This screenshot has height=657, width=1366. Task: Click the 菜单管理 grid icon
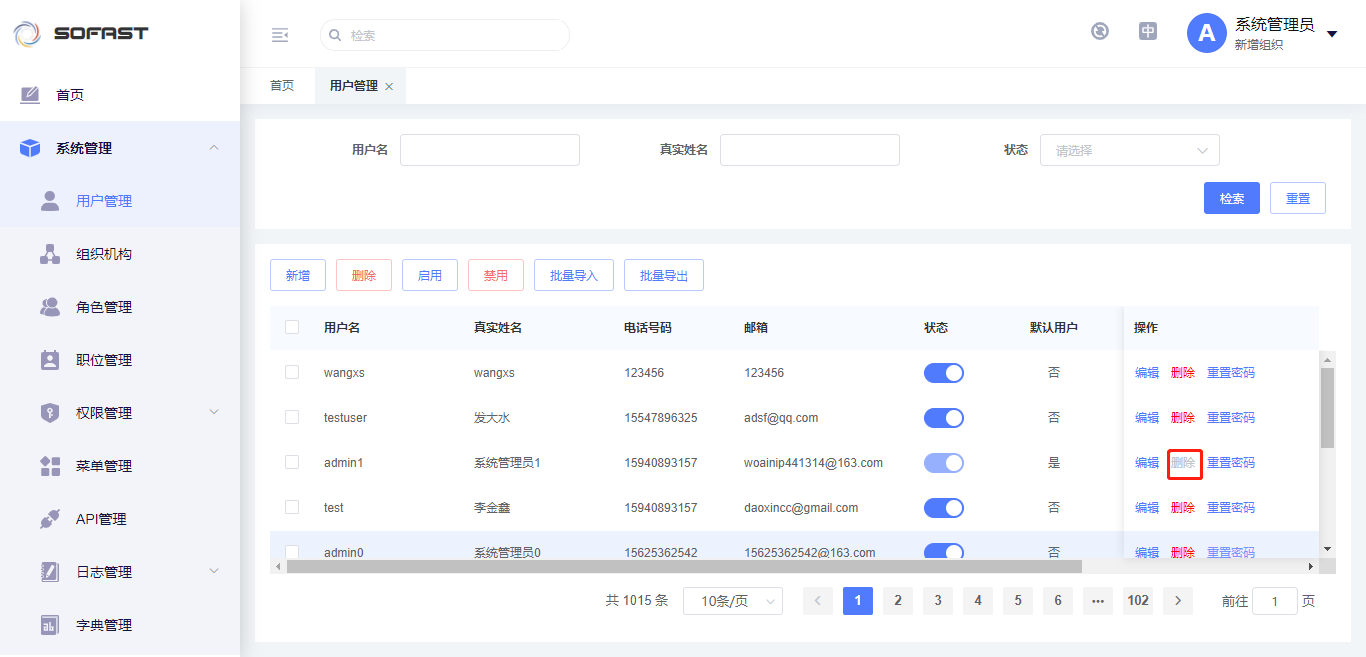pyautogui.click(x=50, y=466)
